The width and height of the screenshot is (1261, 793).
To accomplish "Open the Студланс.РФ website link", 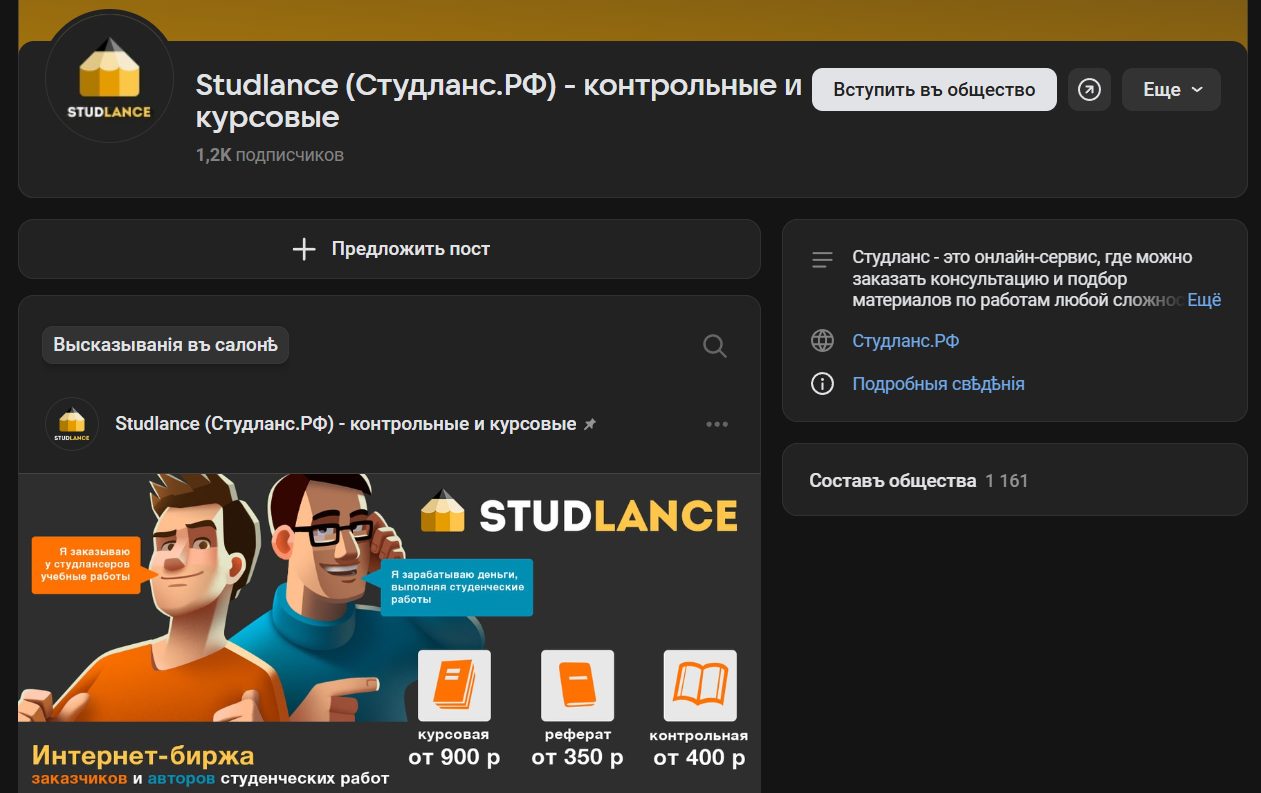I will [905, 341].
